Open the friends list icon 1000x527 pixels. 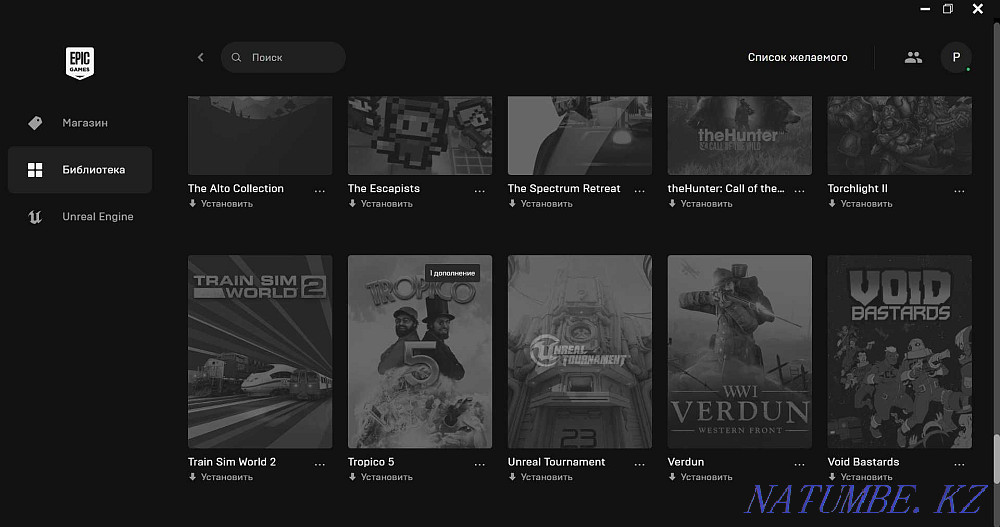pos(912,58)
